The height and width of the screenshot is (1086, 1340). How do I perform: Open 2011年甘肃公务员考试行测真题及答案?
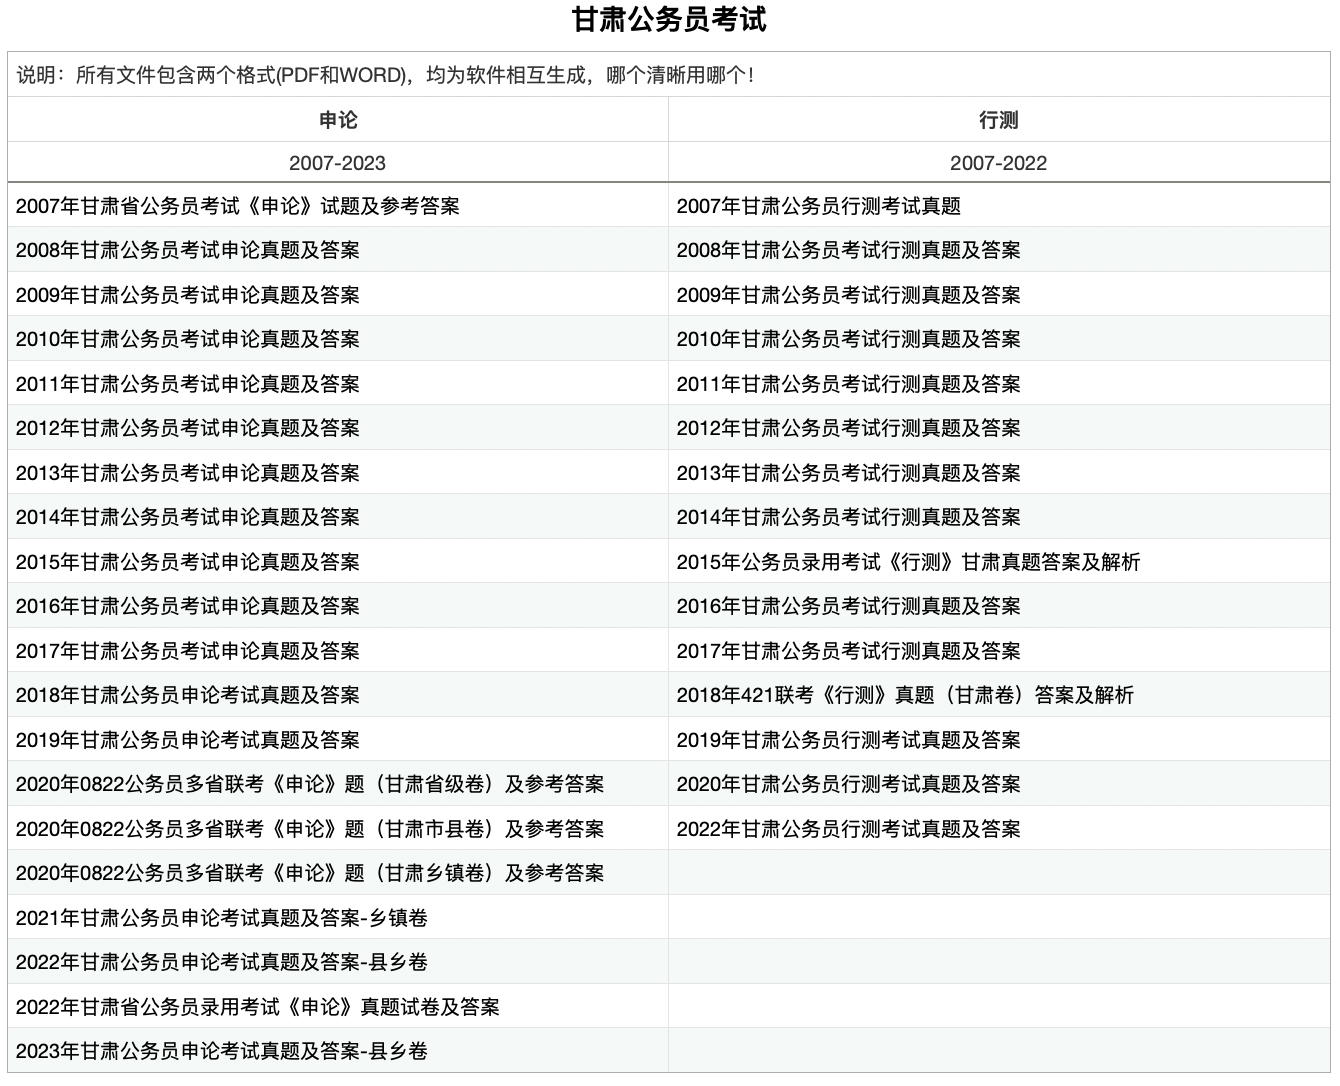[849, 384]
